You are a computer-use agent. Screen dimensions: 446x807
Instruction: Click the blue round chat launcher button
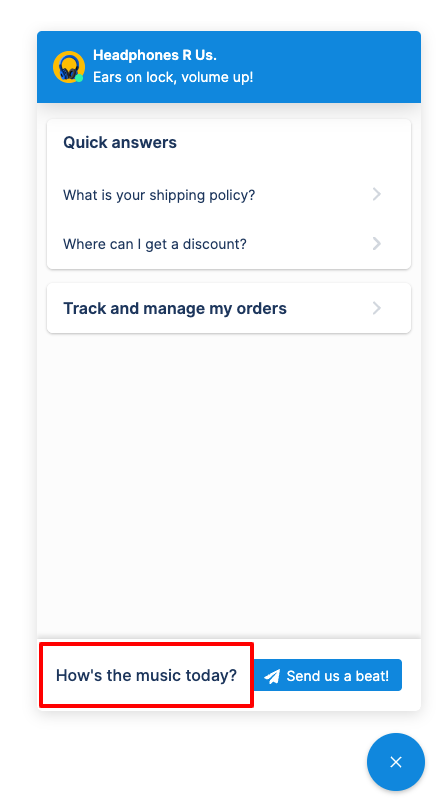click(x=396, y=762)
